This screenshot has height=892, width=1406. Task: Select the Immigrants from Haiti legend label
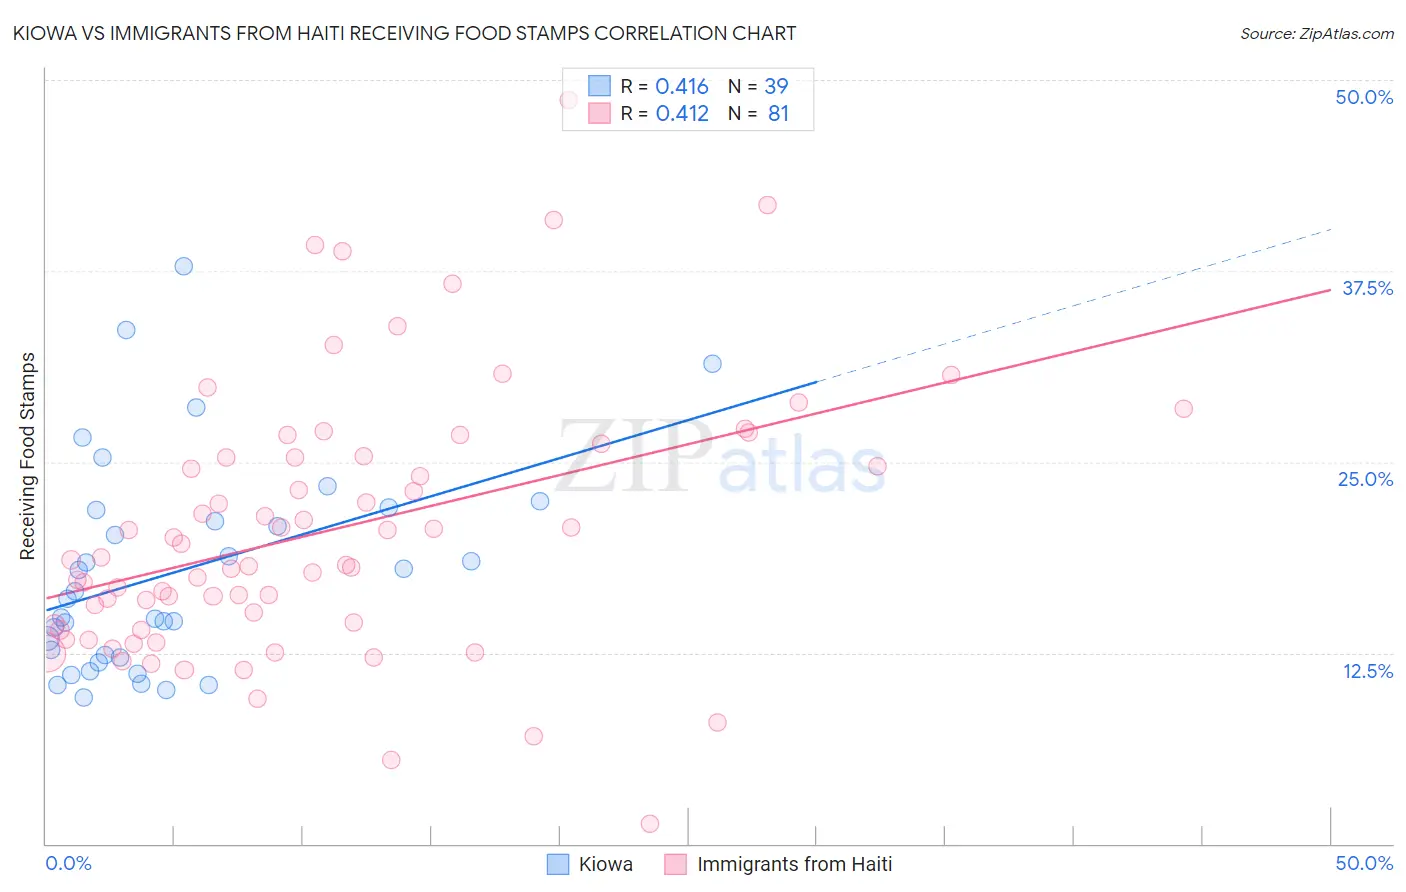tap(795, 864)
